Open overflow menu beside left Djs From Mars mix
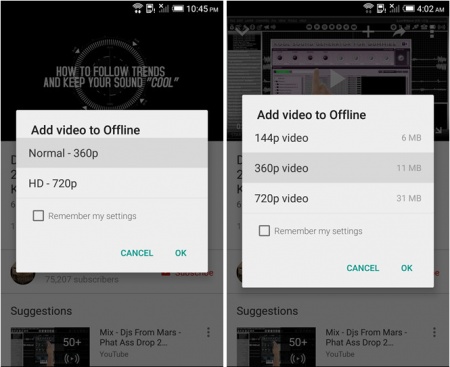The width and height of the screenshot is (450, 367). [208, 332]
